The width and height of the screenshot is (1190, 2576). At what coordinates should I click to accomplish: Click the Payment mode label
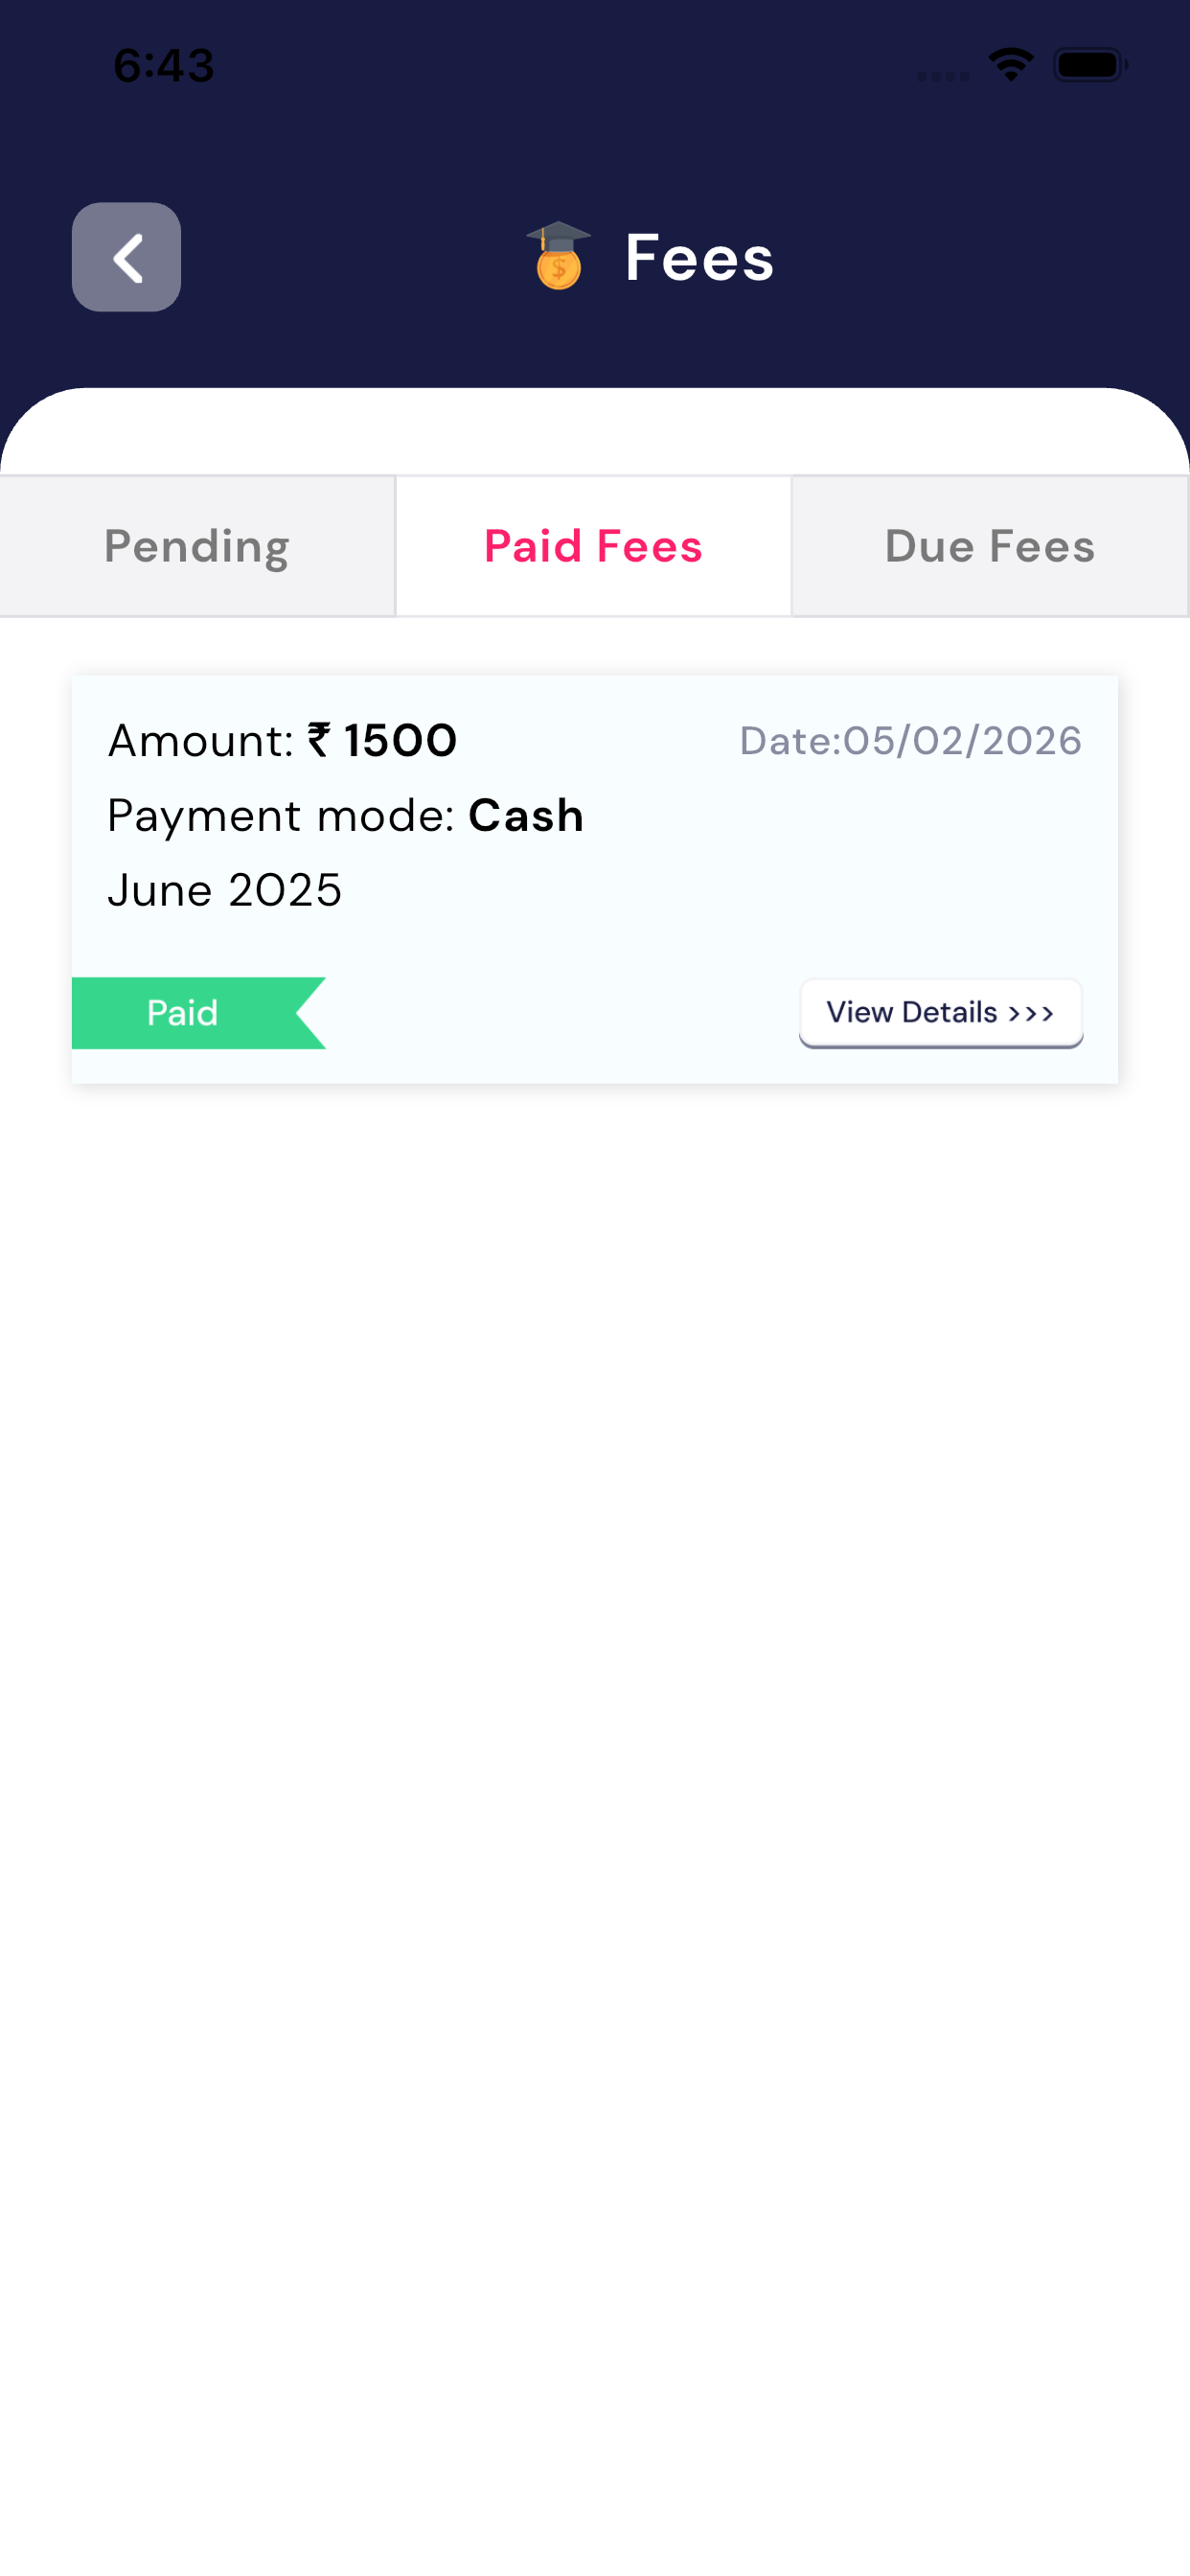[x=281, y=816]
